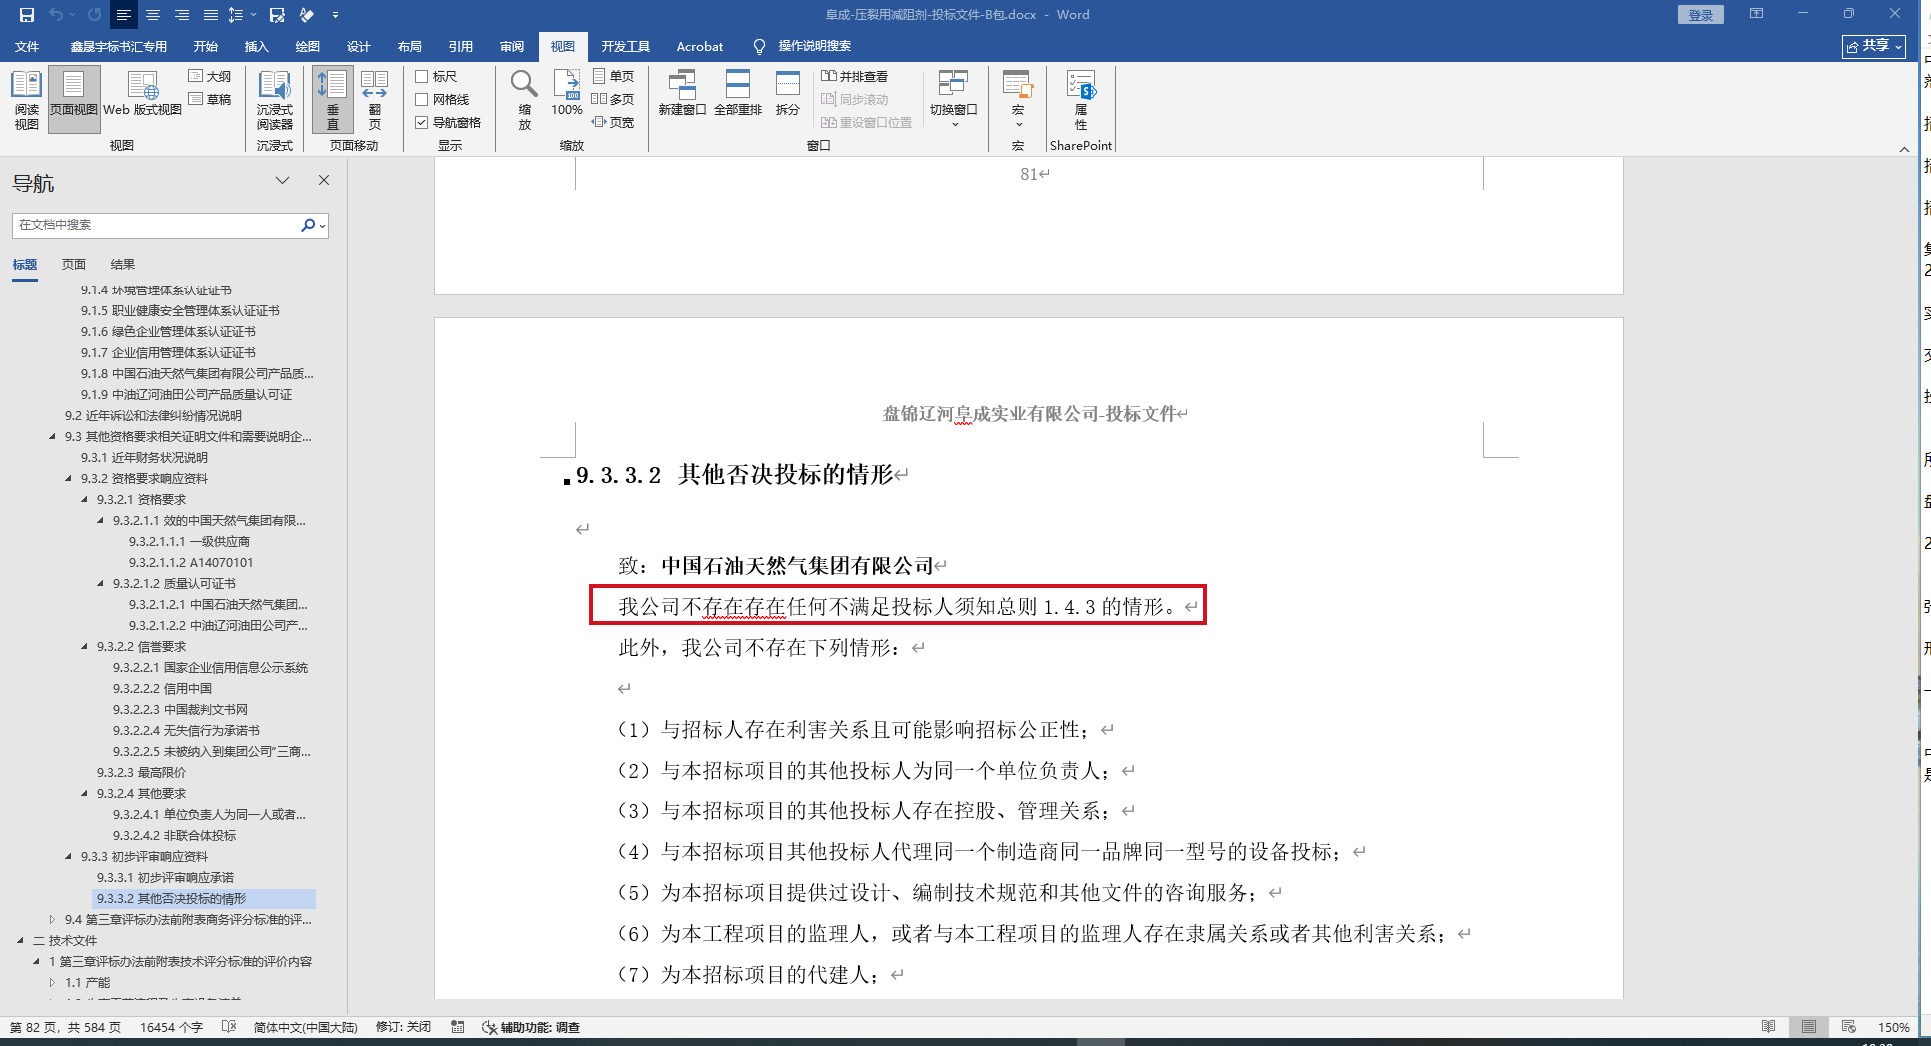This screenshot has width=1931, height=1046.
Task: Select Web Layout in status bar
Action: [x=1849, y=1027]
